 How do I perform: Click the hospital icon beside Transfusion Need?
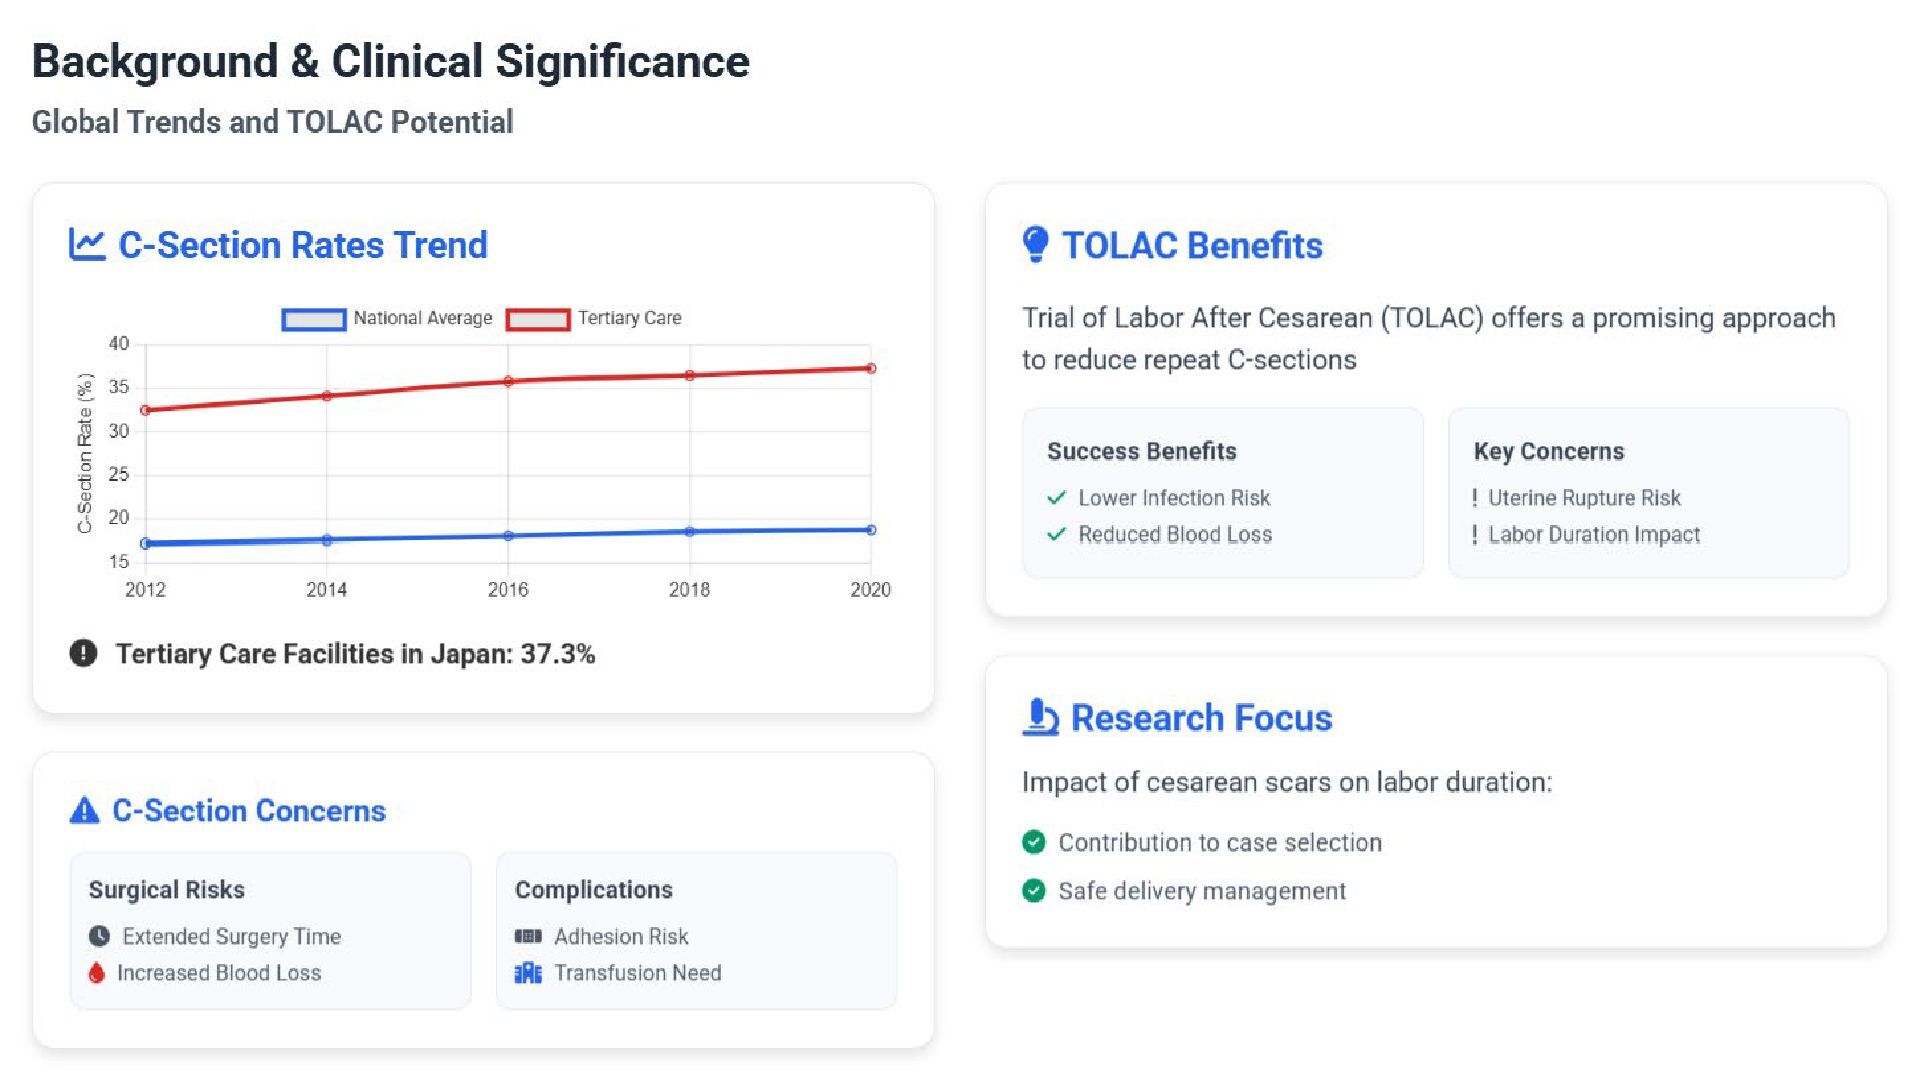tap(528, 973)
